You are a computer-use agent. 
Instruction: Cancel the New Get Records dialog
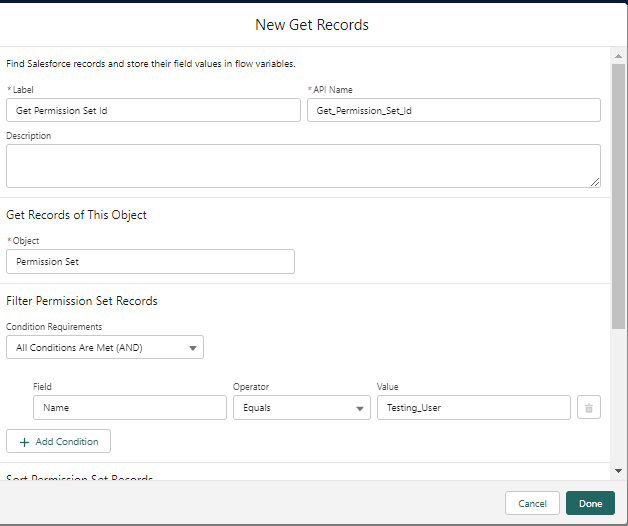(532, 503)
